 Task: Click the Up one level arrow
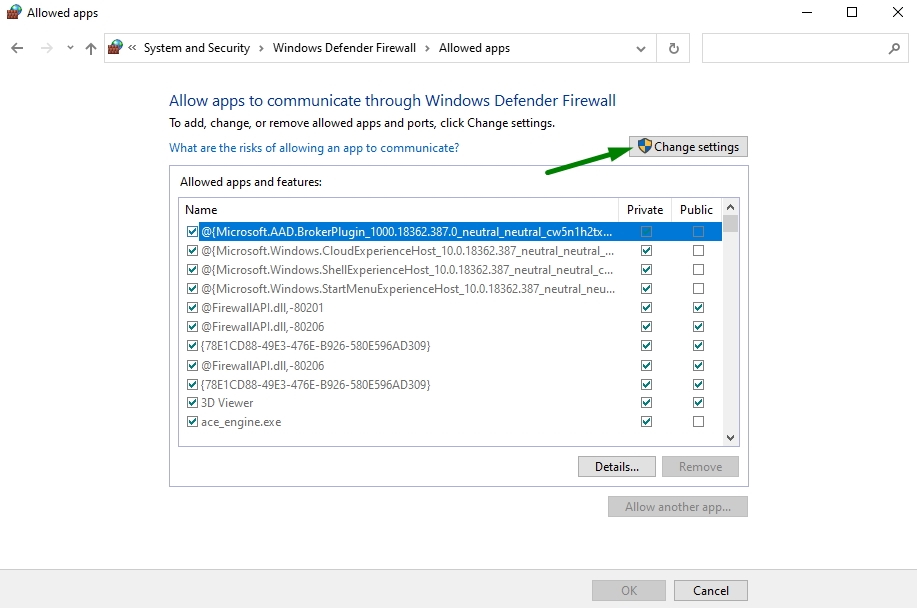tap(91, 48)
